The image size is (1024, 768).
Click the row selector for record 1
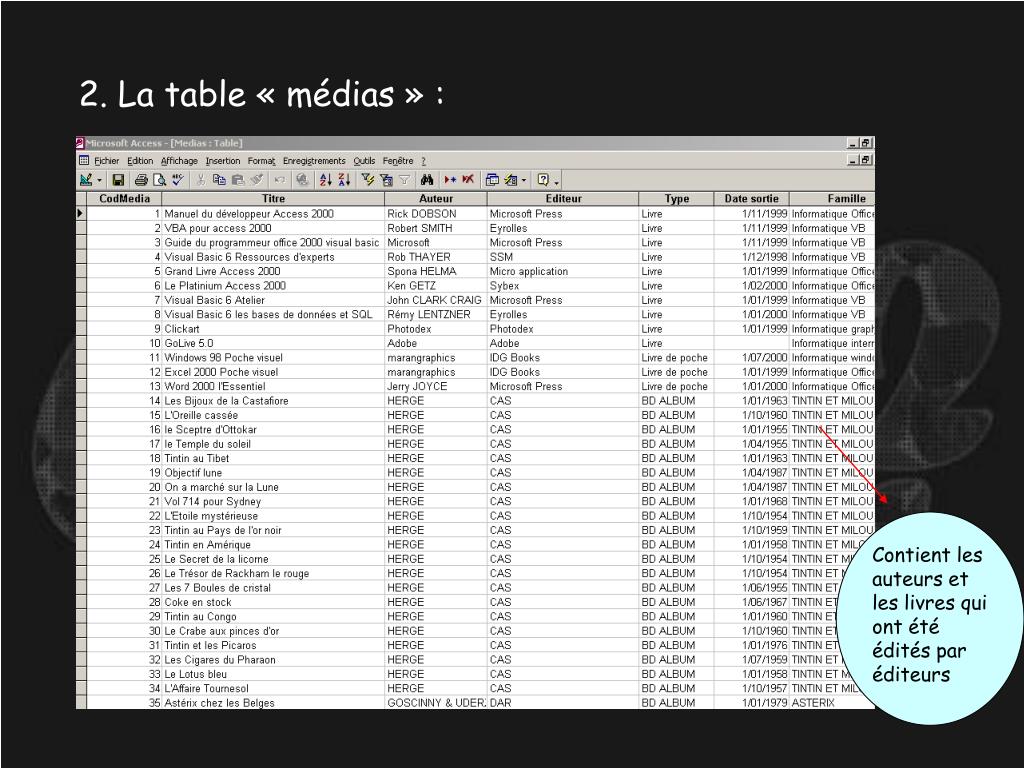[x=81, y=214]
